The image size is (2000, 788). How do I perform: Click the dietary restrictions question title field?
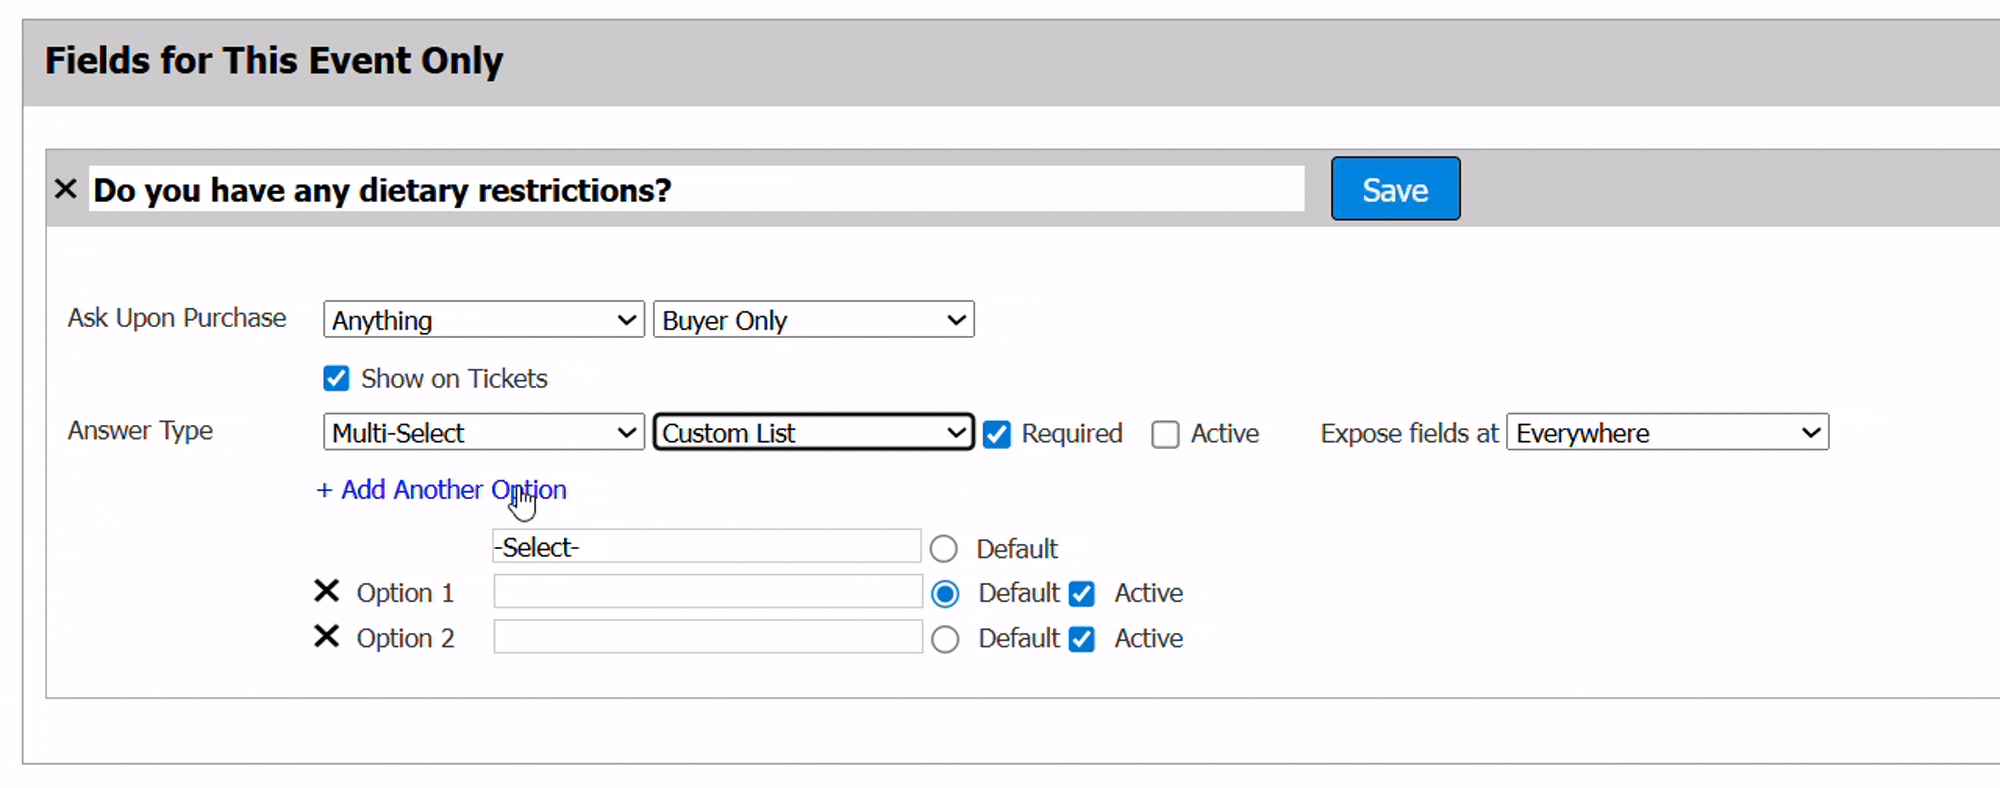point(696,189)
